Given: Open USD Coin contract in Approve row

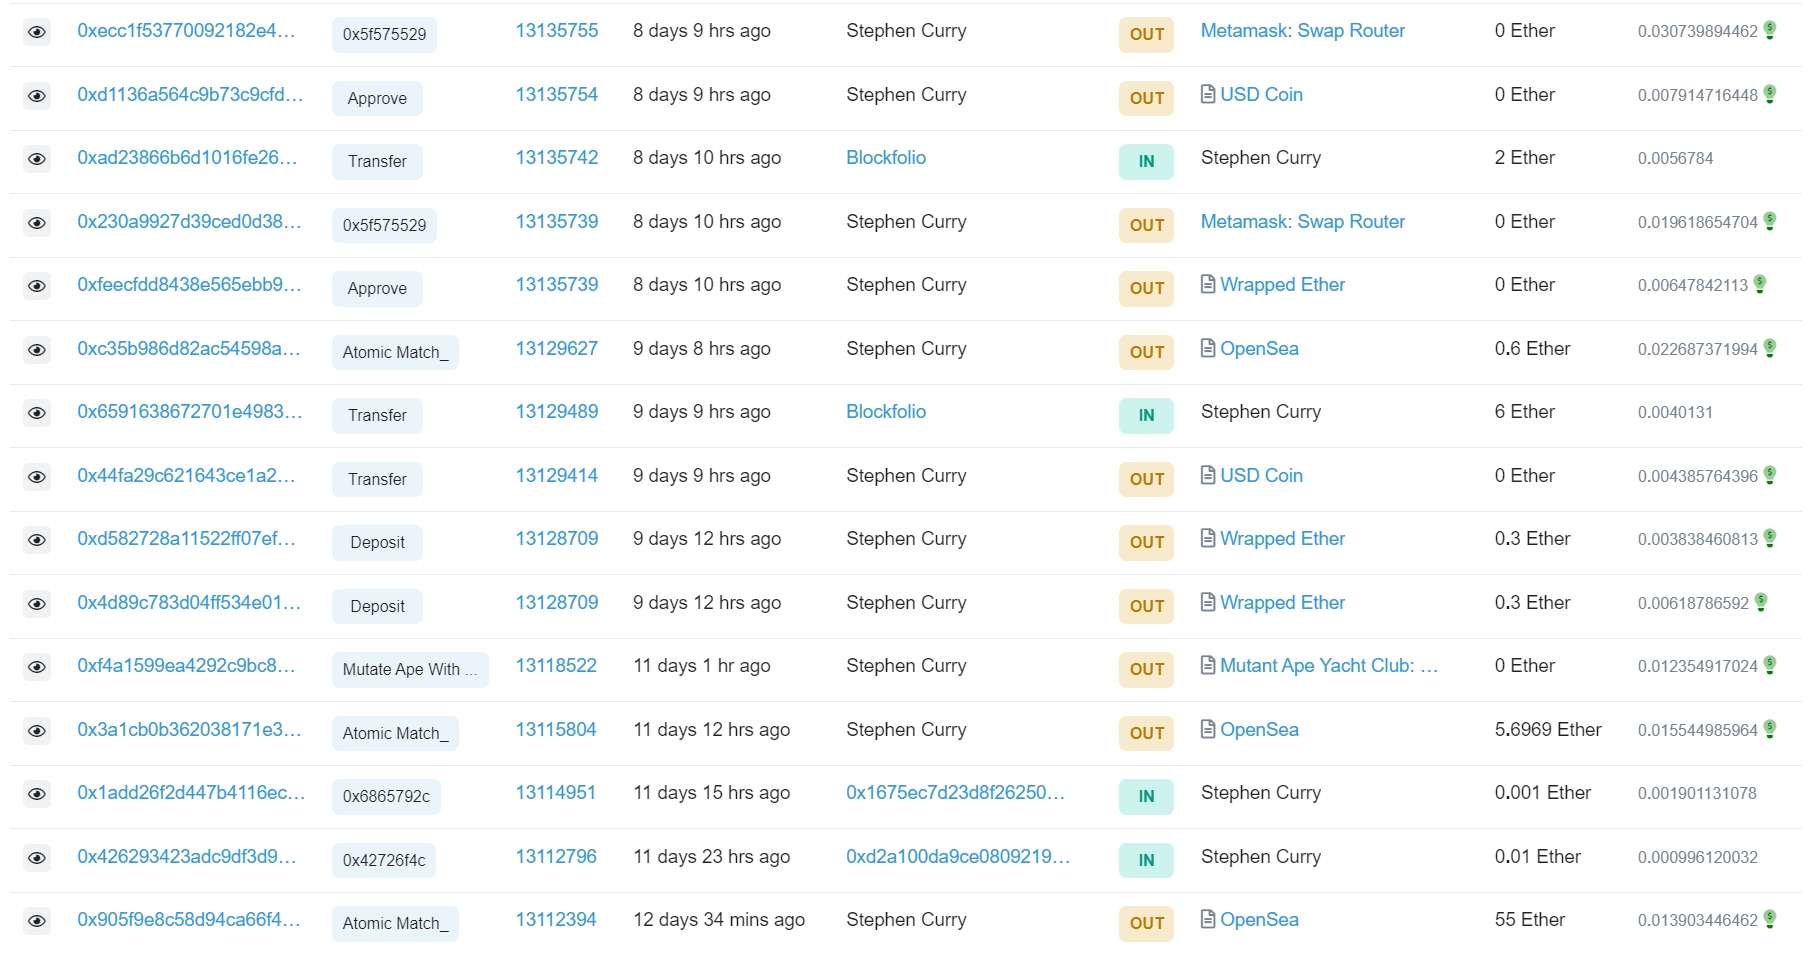Looking at the screenshot, I should click(1261, 95).
